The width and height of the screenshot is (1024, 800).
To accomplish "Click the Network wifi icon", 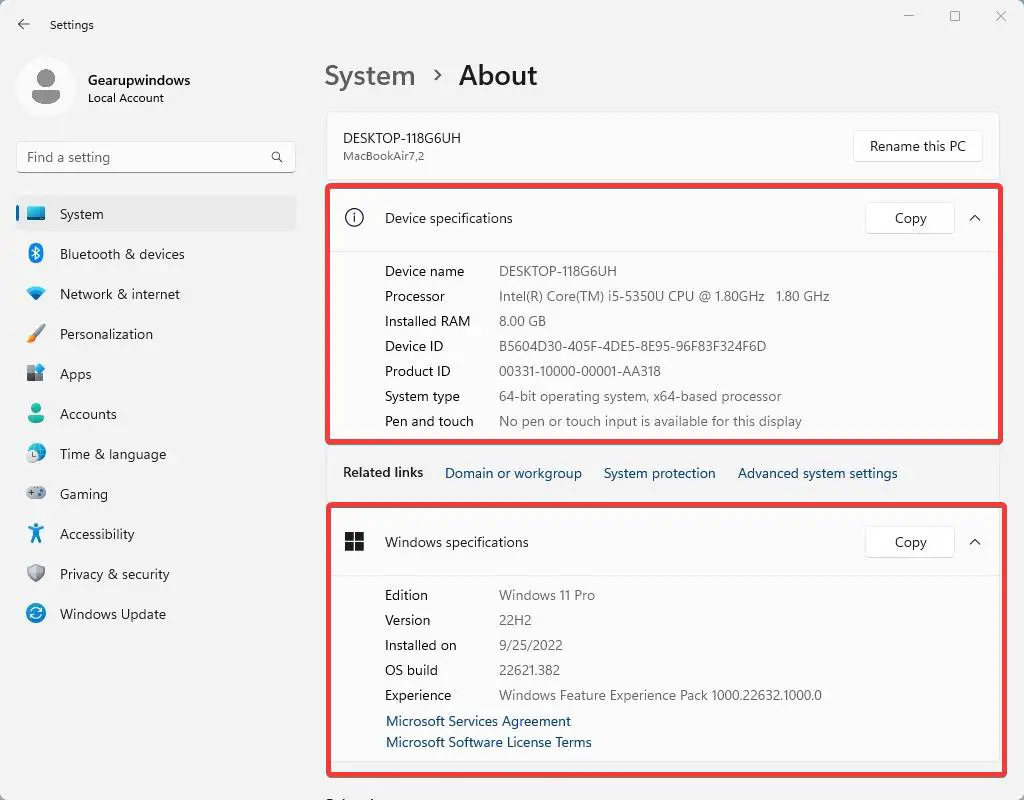I will pos(36,294).
